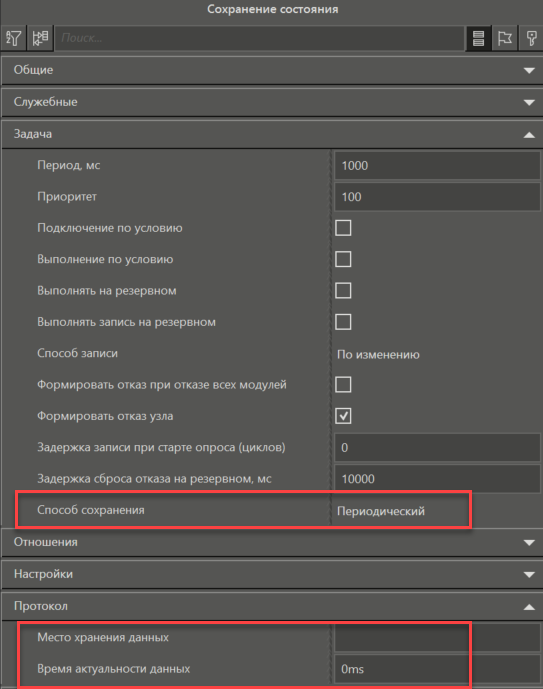Click the key/pin icon at toolbar end
This screenshot has width=543, height=689.
pos(531,38)
